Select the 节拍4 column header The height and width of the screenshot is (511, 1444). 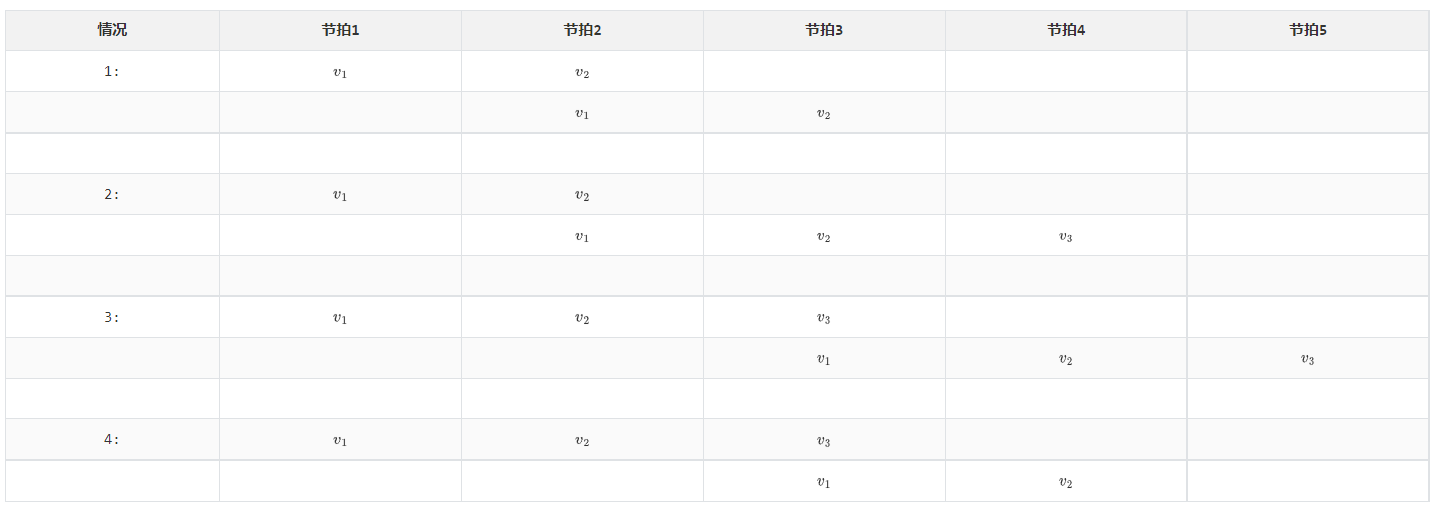(x=1066, y=30)
